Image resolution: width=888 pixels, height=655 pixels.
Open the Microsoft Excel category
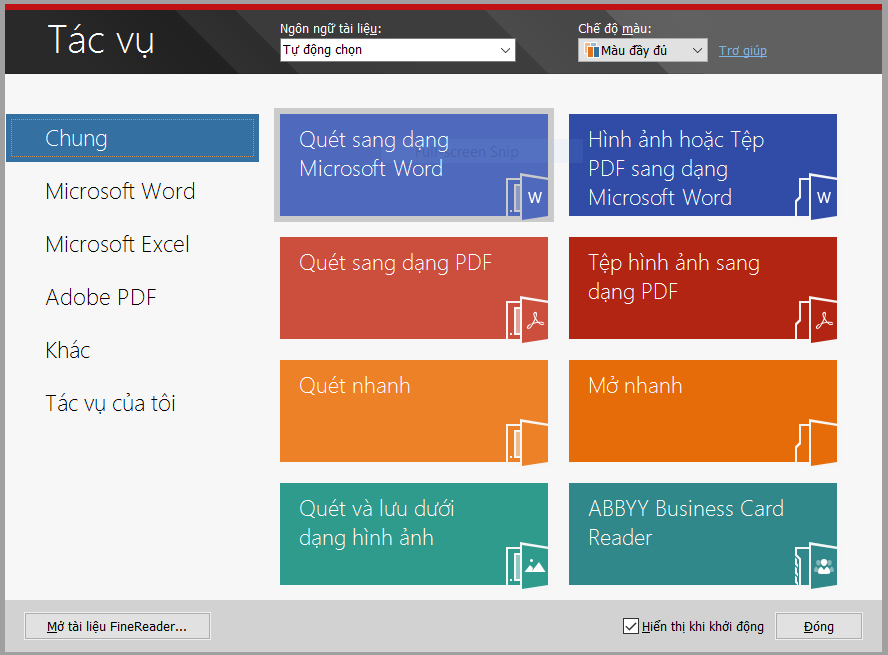[x=117, y=245]
